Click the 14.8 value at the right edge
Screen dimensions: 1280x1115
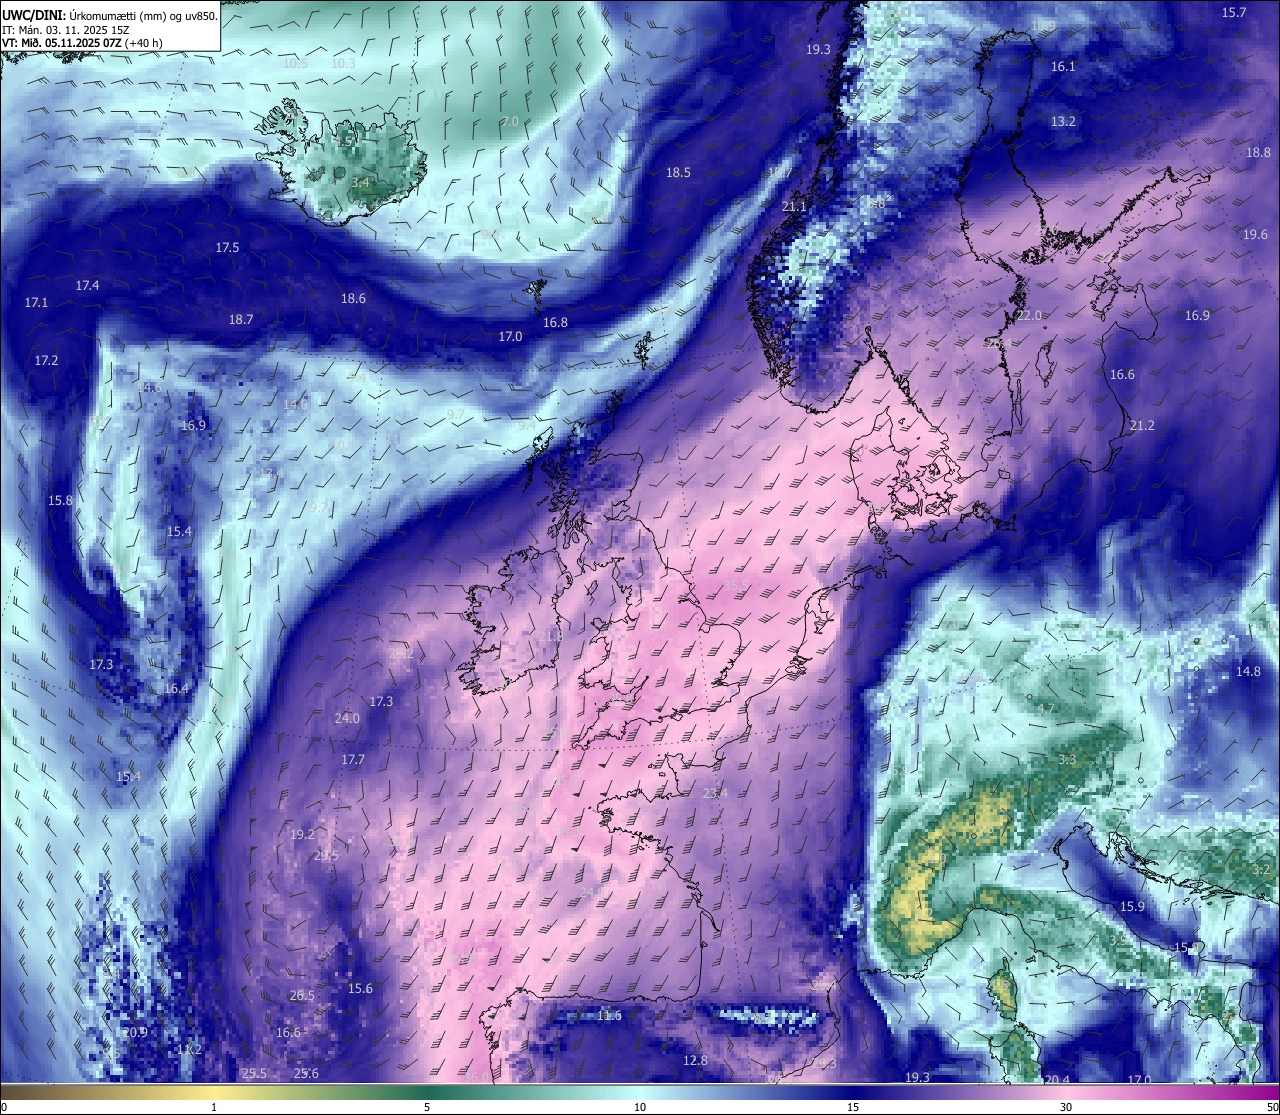click(x=1248, y=672)
